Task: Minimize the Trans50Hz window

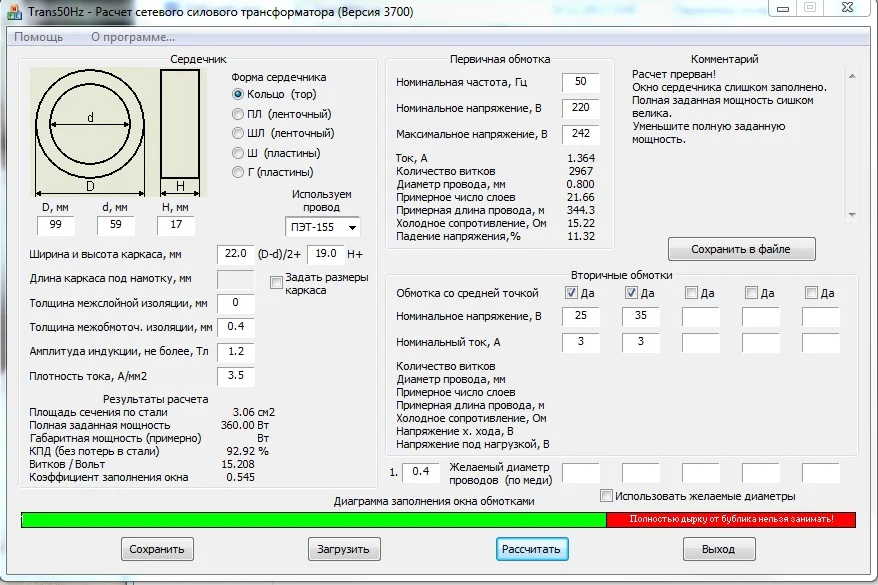Action: (x=783, y=8)
